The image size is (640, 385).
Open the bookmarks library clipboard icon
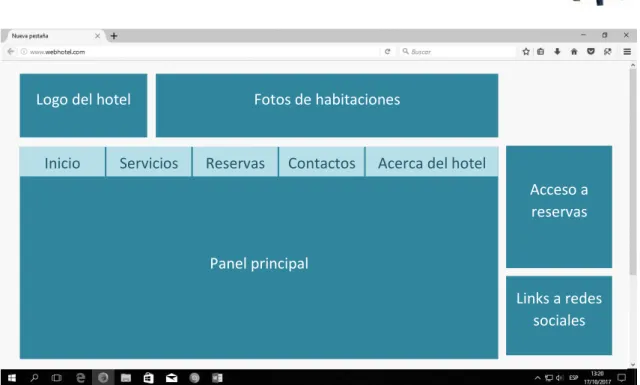tap(541, 51)
